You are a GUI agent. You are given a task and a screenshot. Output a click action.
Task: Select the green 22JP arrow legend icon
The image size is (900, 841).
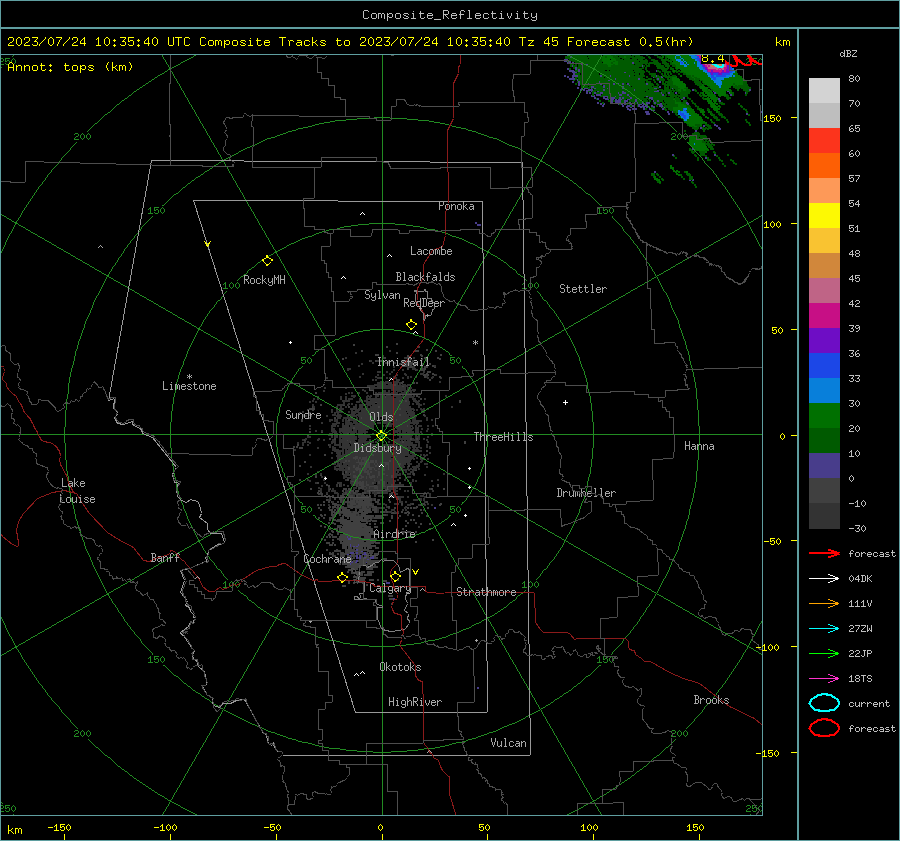click(824, 653)
